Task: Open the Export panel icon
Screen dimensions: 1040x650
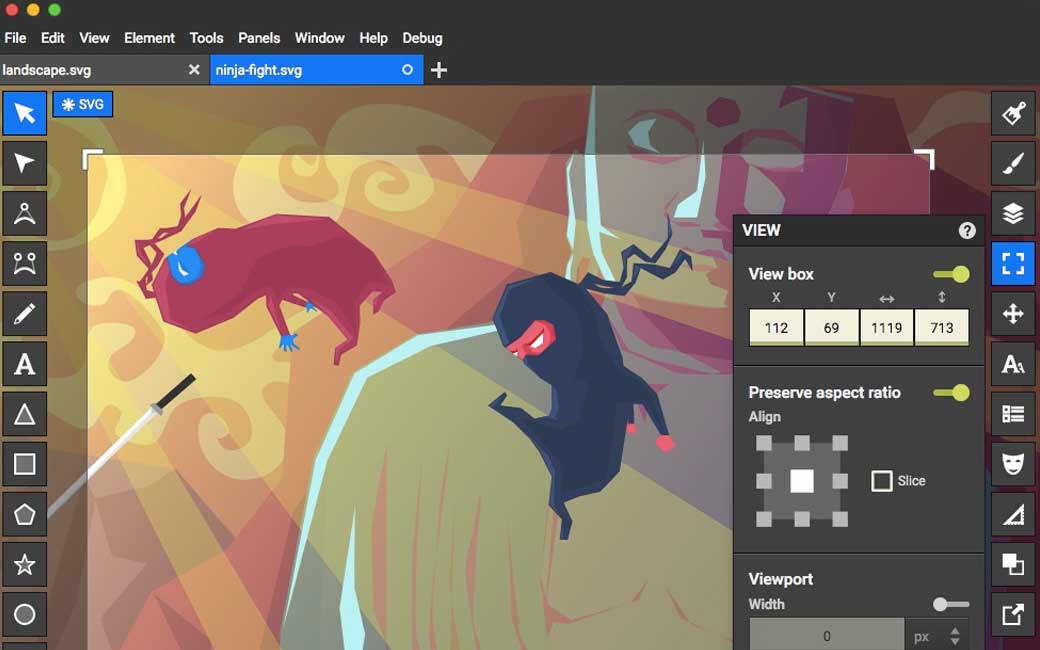Action: pos(1013,614)
